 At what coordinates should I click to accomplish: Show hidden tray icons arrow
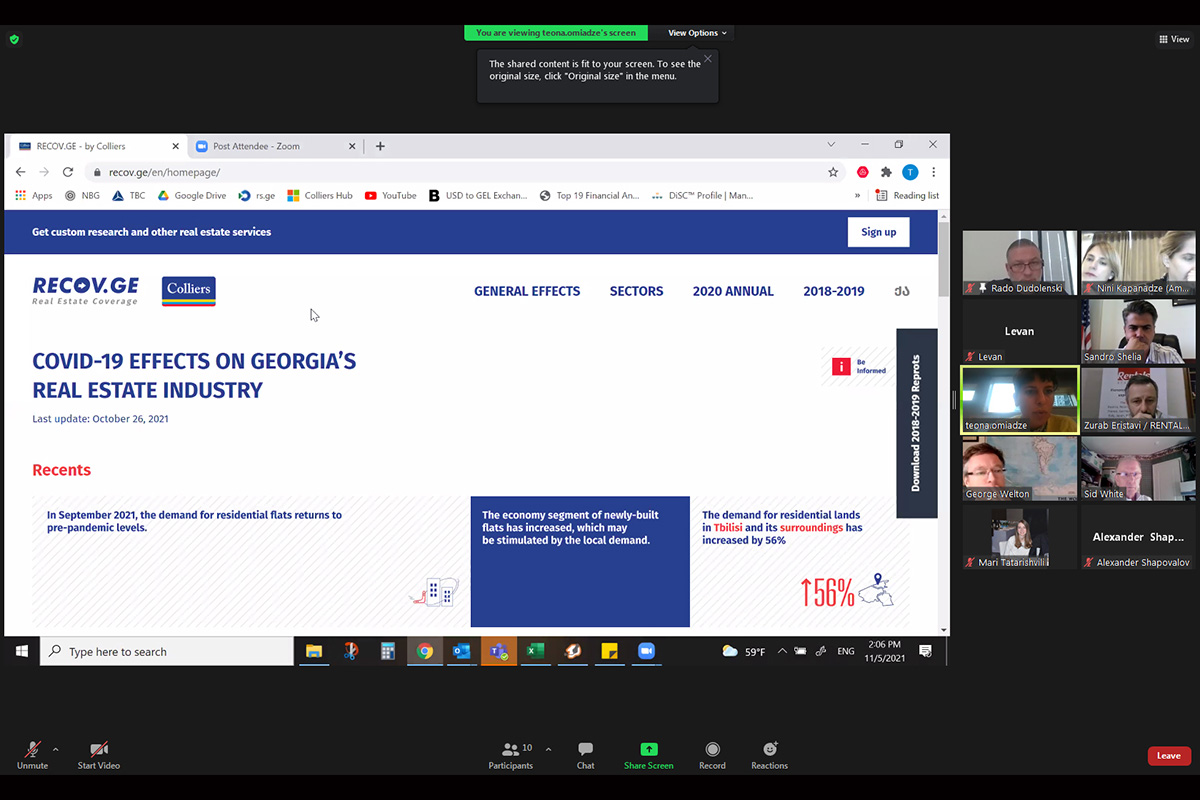tap(782, 651)
